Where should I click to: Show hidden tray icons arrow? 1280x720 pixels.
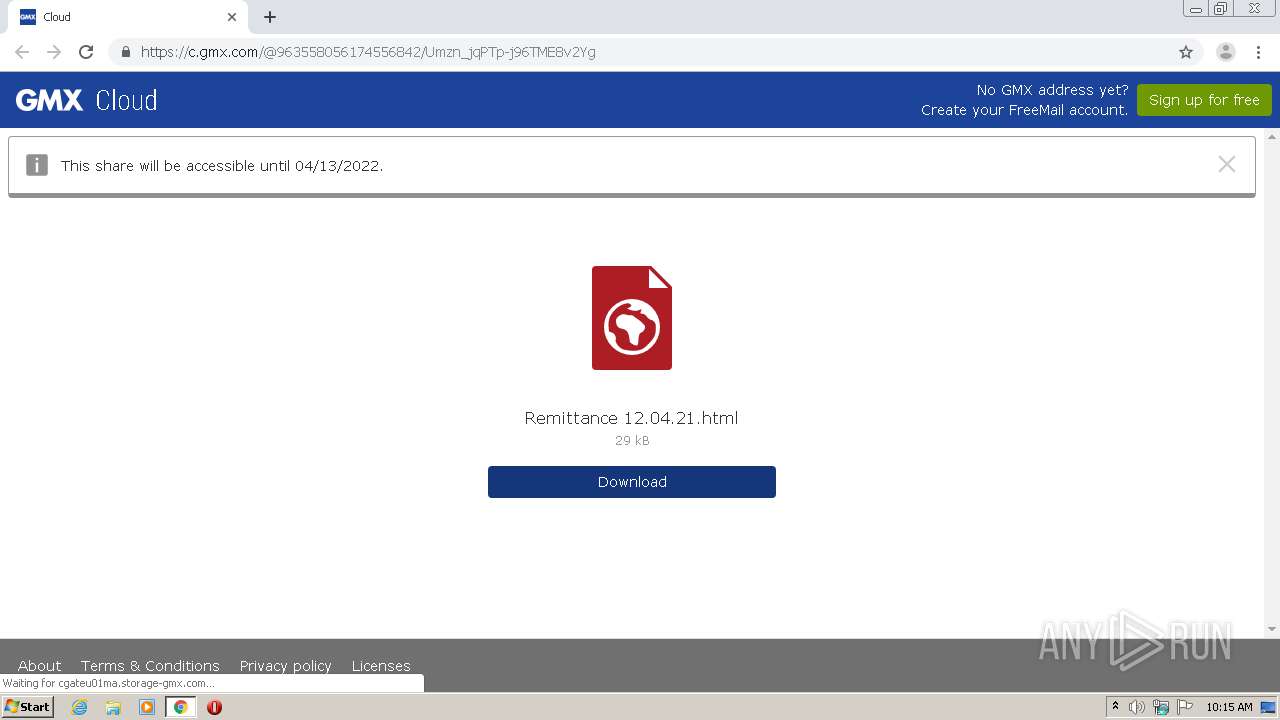pos(1115,707)
